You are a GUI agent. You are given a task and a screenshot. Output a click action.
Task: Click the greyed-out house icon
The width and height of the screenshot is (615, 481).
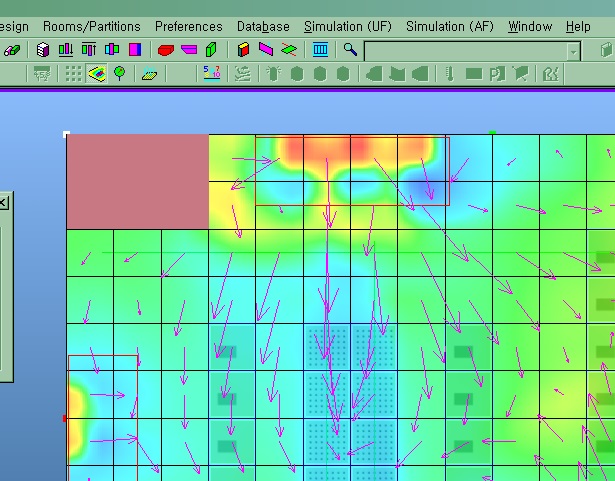pyautogui.click(x=551, y=74)
